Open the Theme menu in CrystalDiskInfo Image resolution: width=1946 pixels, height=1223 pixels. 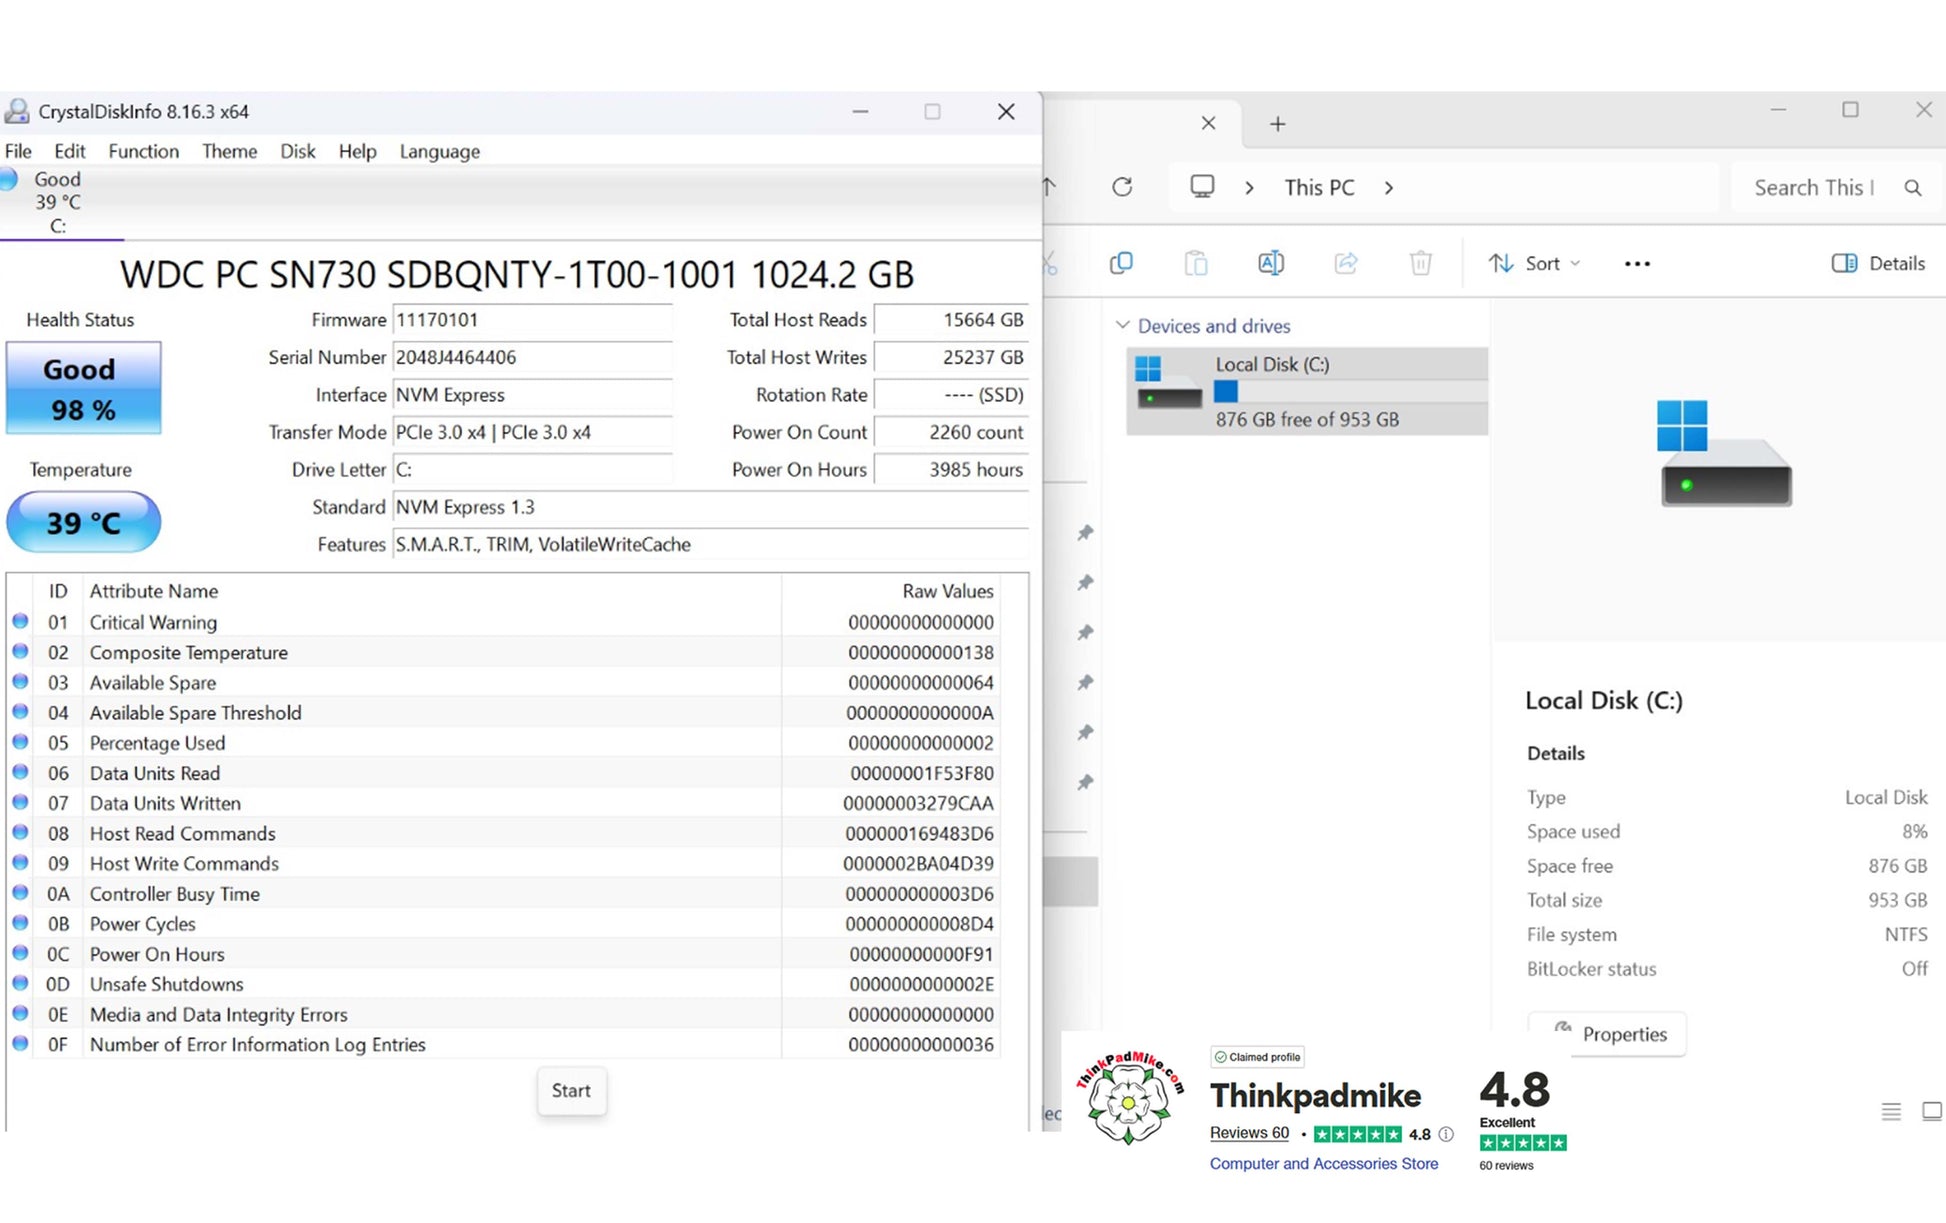(x=229, y=151)
